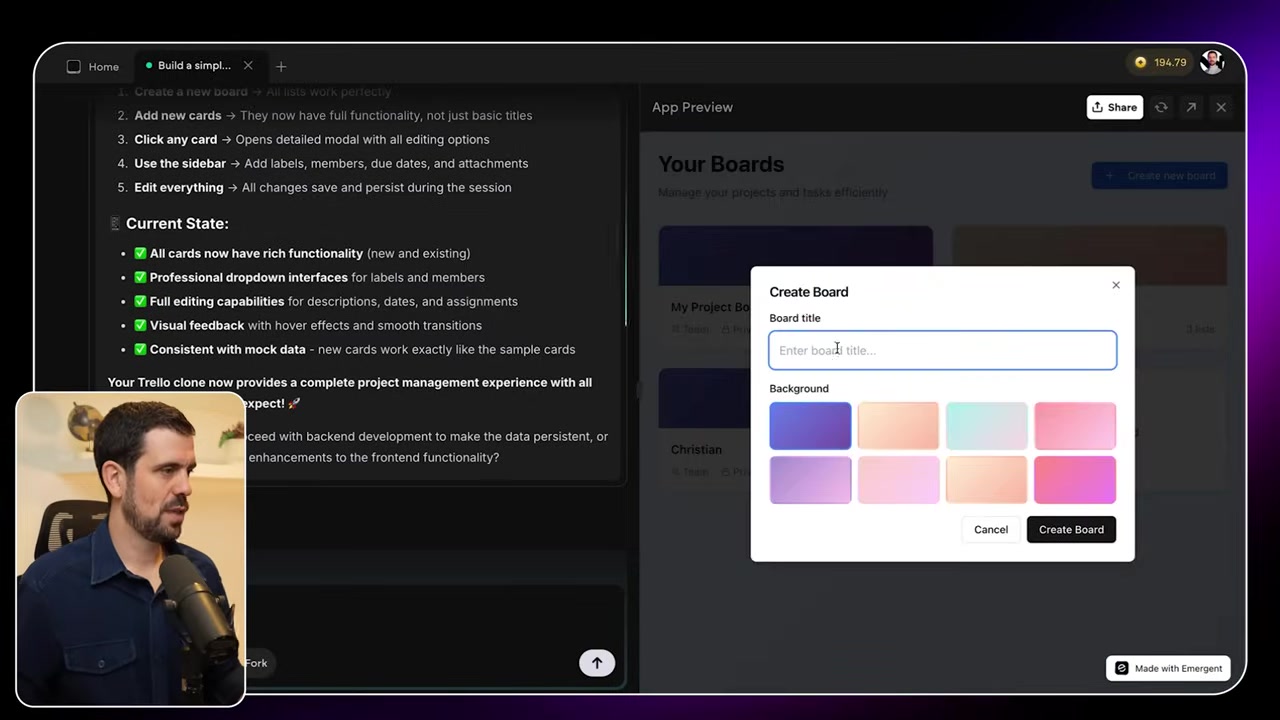The height and width of the screenshot is (720, 1280).
Task: Pick the hot pink bottom-right background swatch
Action: pyautogui.click(x=1074, y=479)
